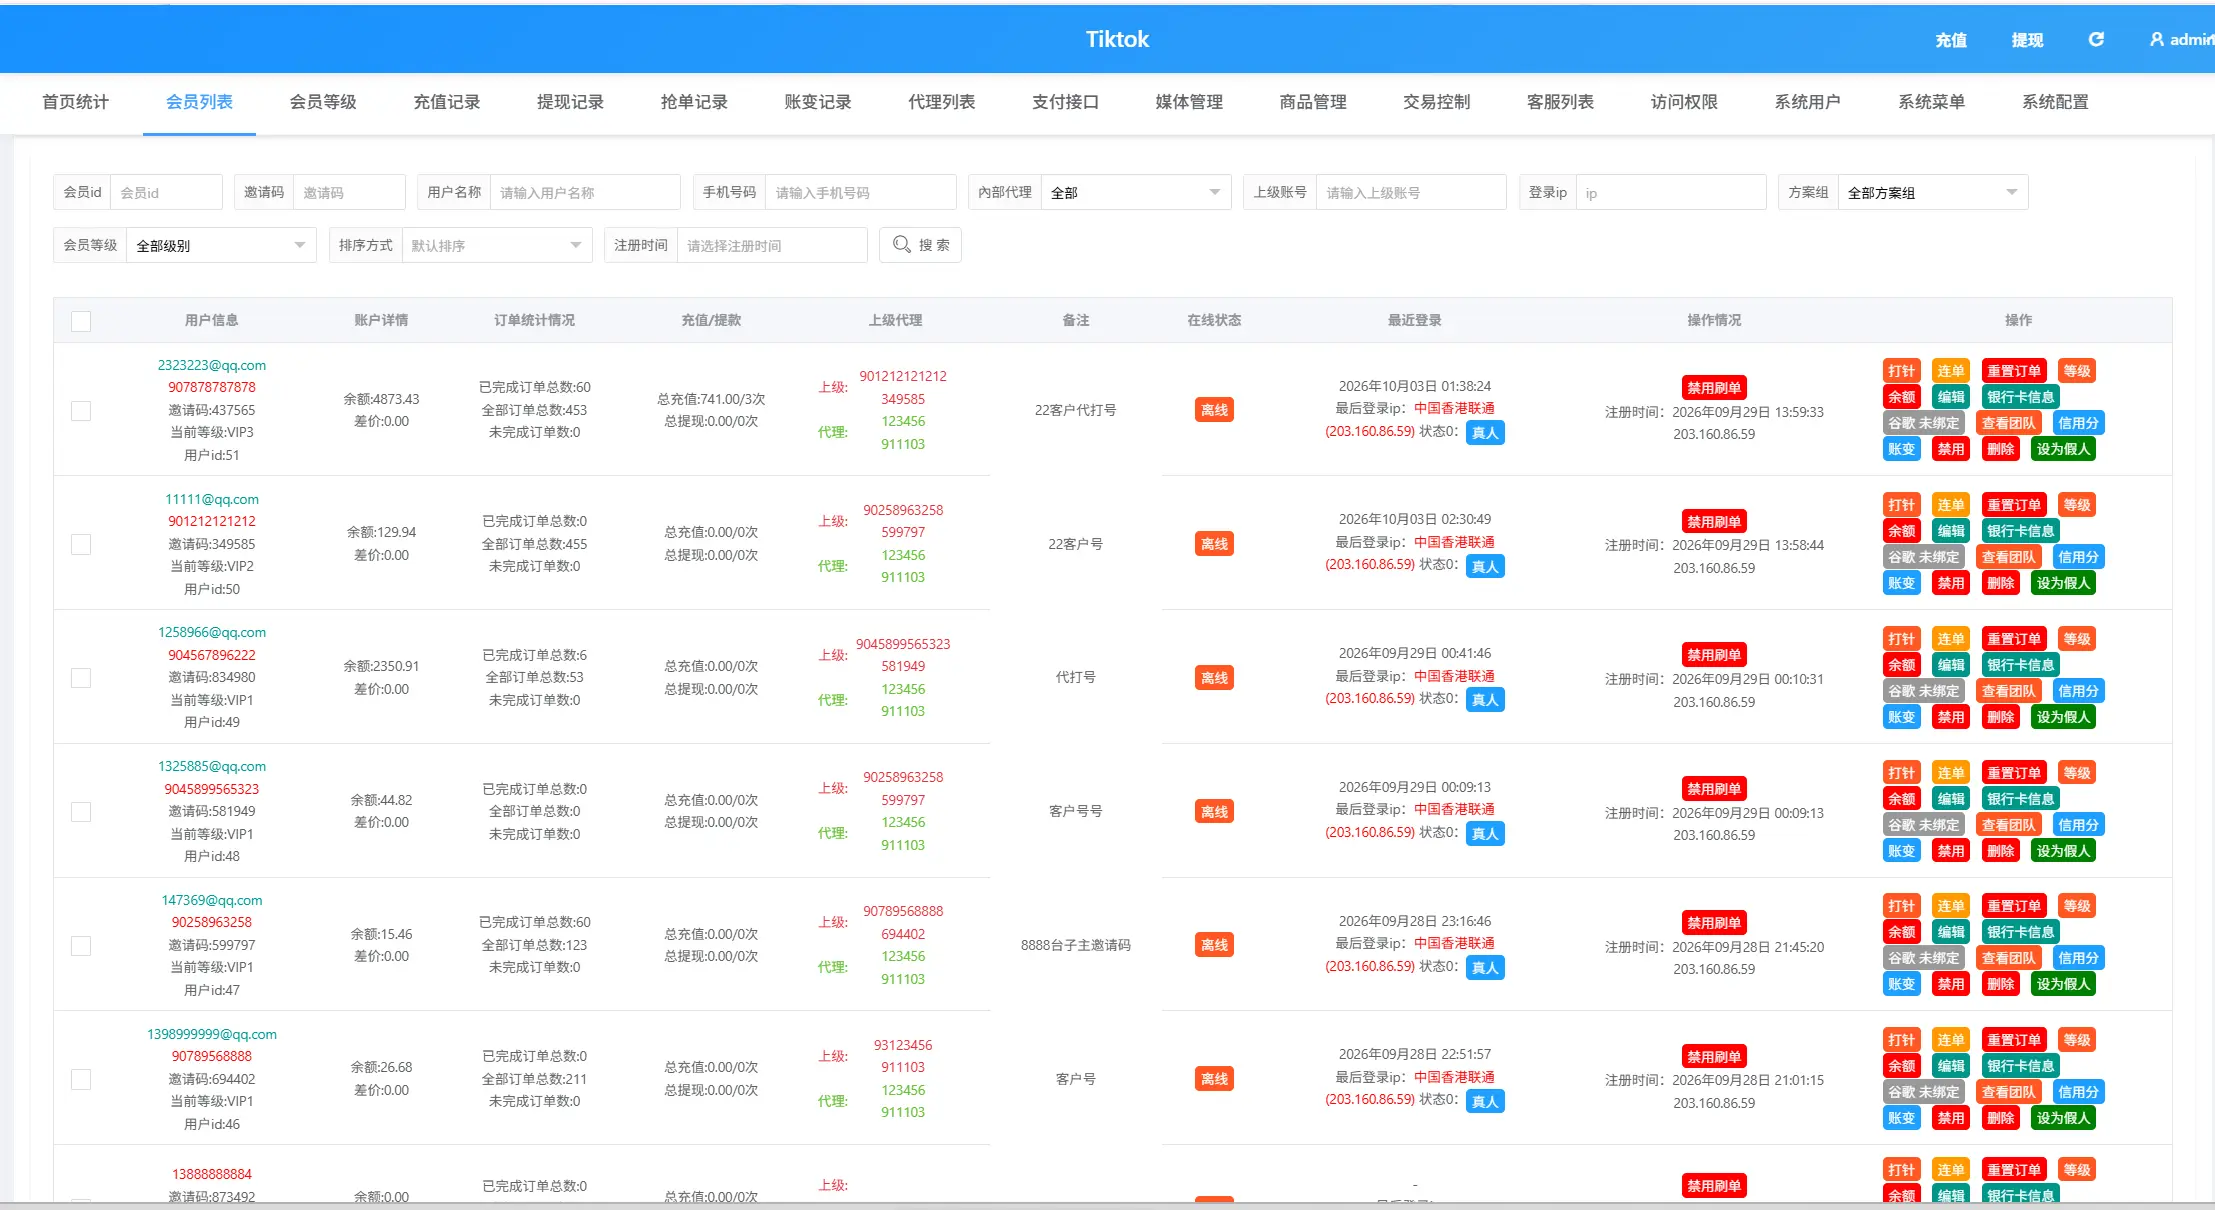Image resolution: width=2215 pixels, height=1210 pixels.
Task: Click 充值 in the top header
Action: click(1950, 40)
